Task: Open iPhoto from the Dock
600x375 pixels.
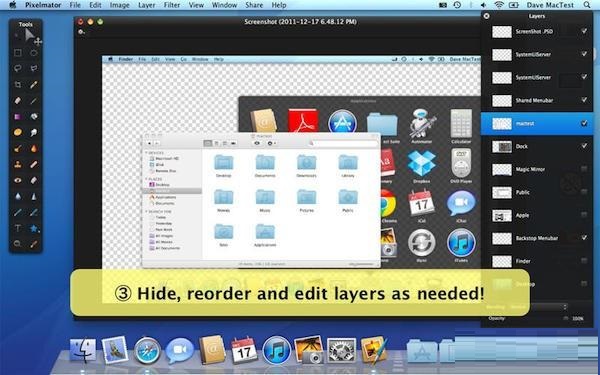Action: tap(309, 350)
